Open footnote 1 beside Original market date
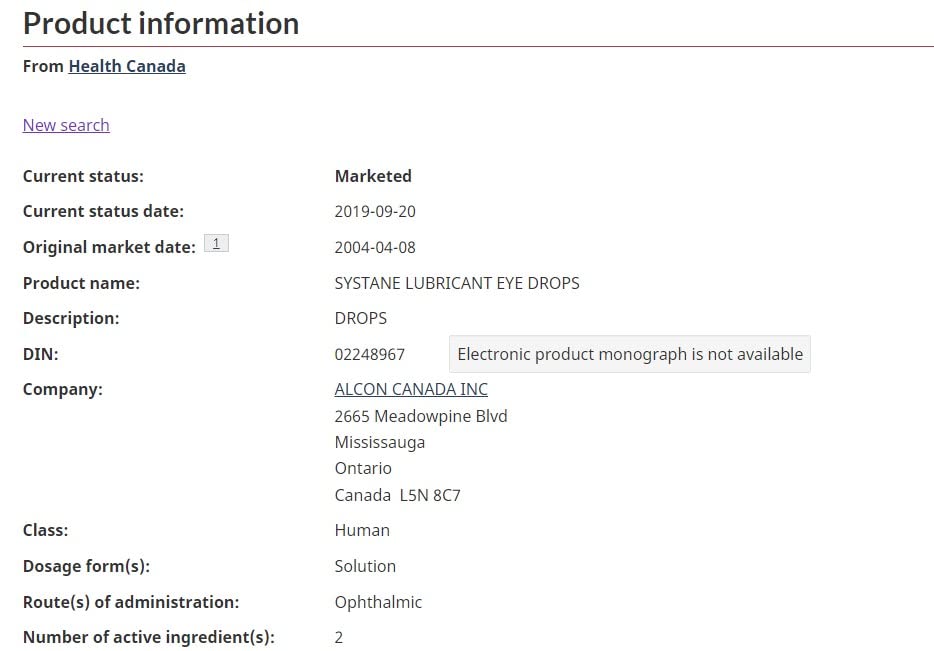 (216, 243)
